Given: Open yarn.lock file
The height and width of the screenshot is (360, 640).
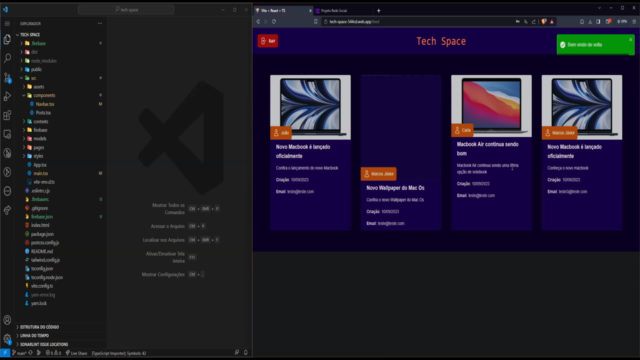Looking at the screenshot, I should pos(39,303).
